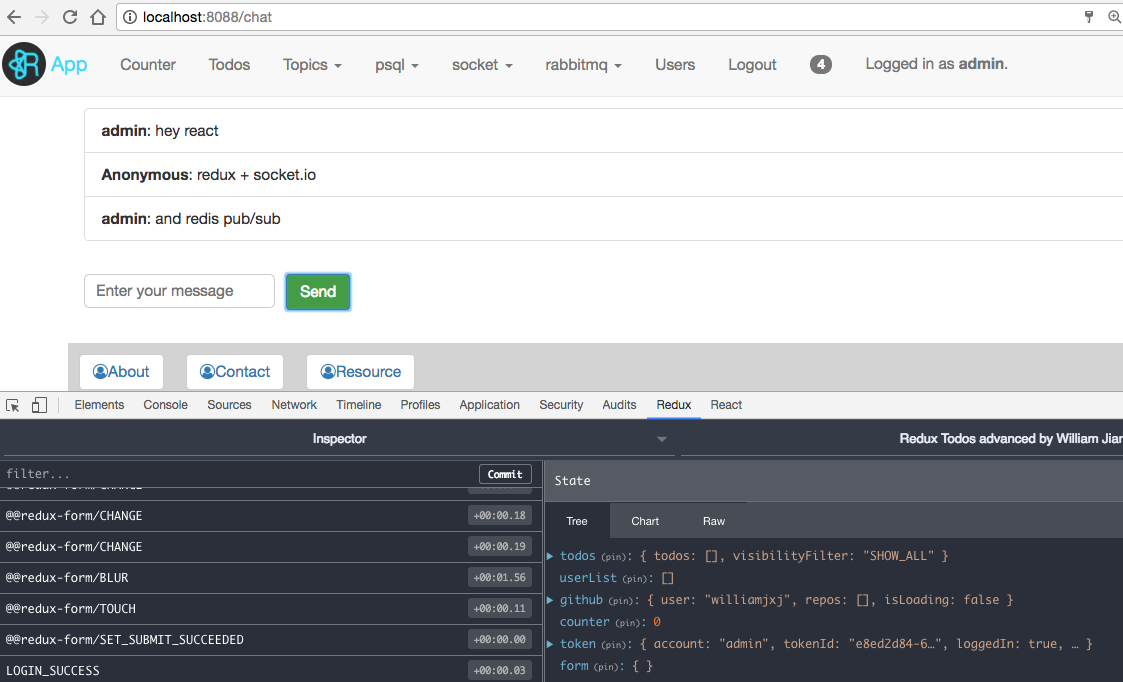The width and height of the screenshot is (1123, 682).
Task: Switch to the Tree state view tab
Action: coord(577,521)
